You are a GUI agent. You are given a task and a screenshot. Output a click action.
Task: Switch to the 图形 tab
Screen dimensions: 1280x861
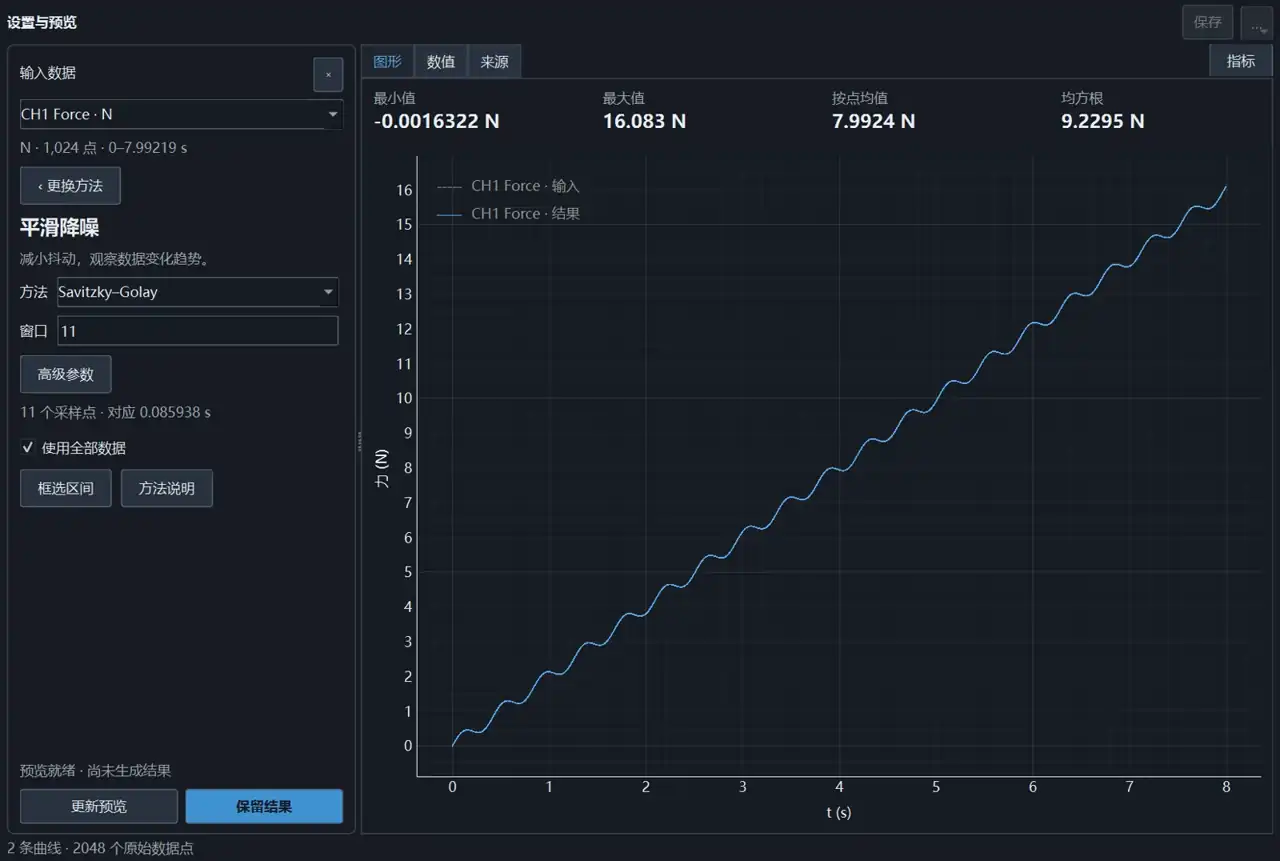[x=387, y=62]
